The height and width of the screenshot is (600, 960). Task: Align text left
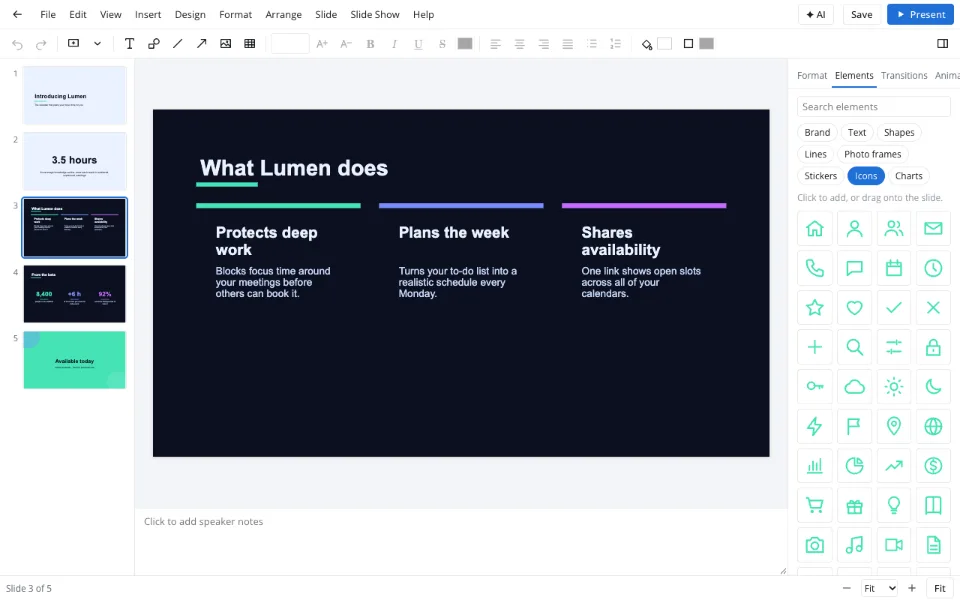point(496,43)
